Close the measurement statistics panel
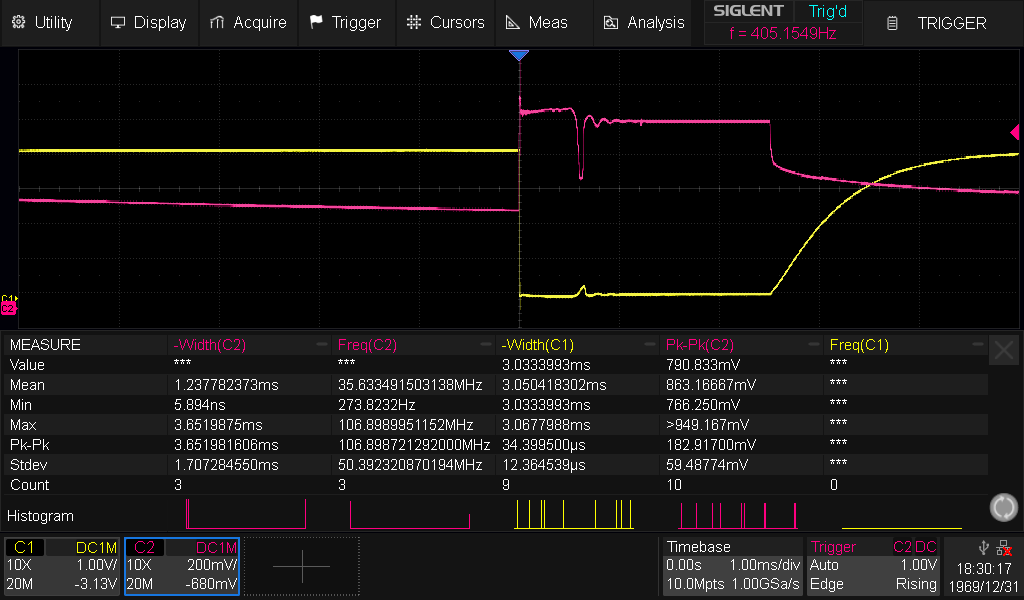1024x600 pixels. 1003,350
